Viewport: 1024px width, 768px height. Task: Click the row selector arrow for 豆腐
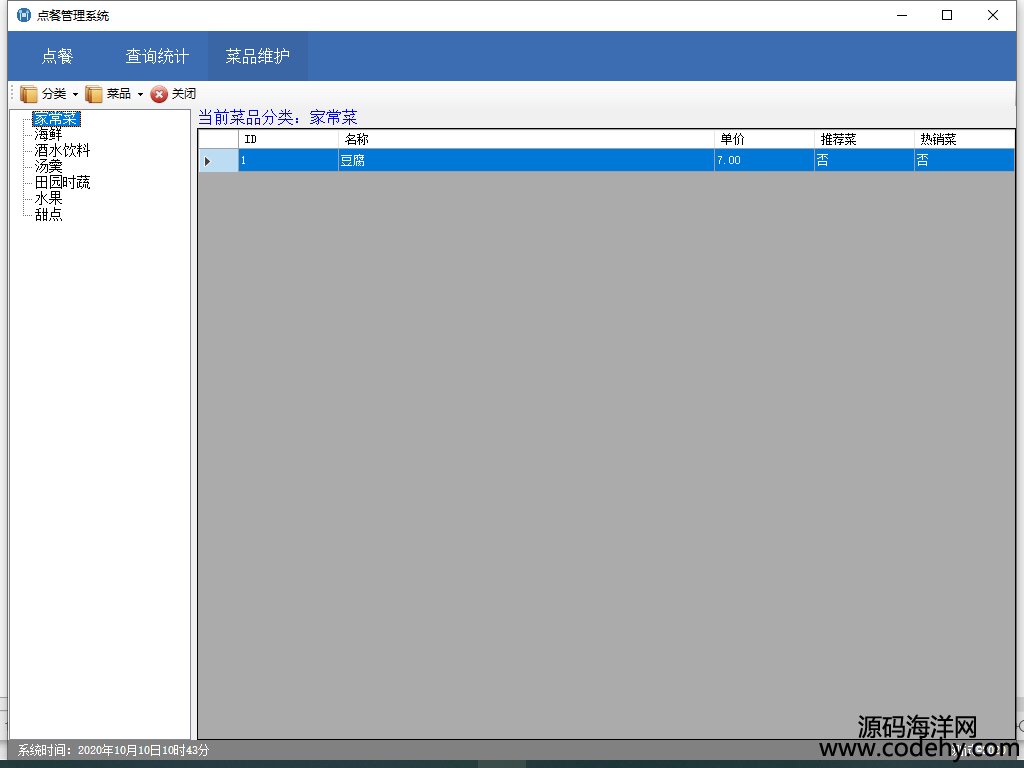[x=208, y=161]
